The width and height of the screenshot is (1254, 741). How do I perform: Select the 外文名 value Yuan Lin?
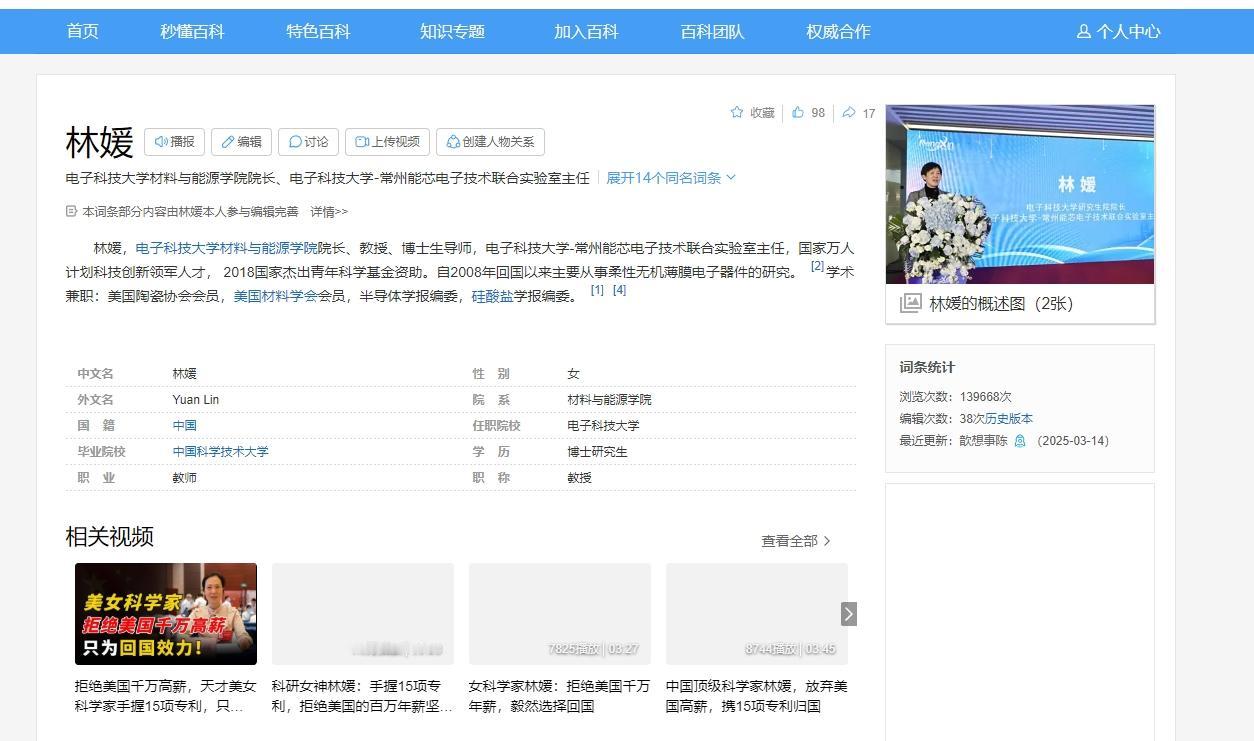196,400
